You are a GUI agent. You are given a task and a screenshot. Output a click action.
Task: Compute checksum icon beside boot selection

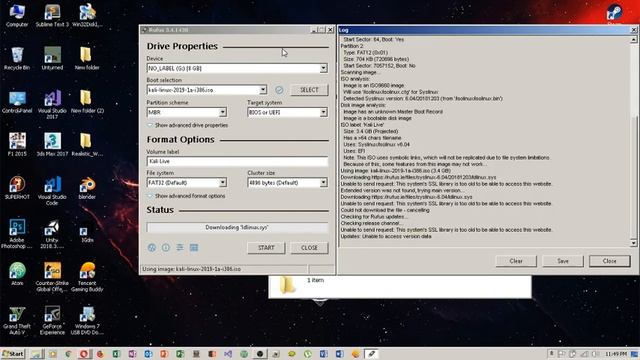[279, 90]
